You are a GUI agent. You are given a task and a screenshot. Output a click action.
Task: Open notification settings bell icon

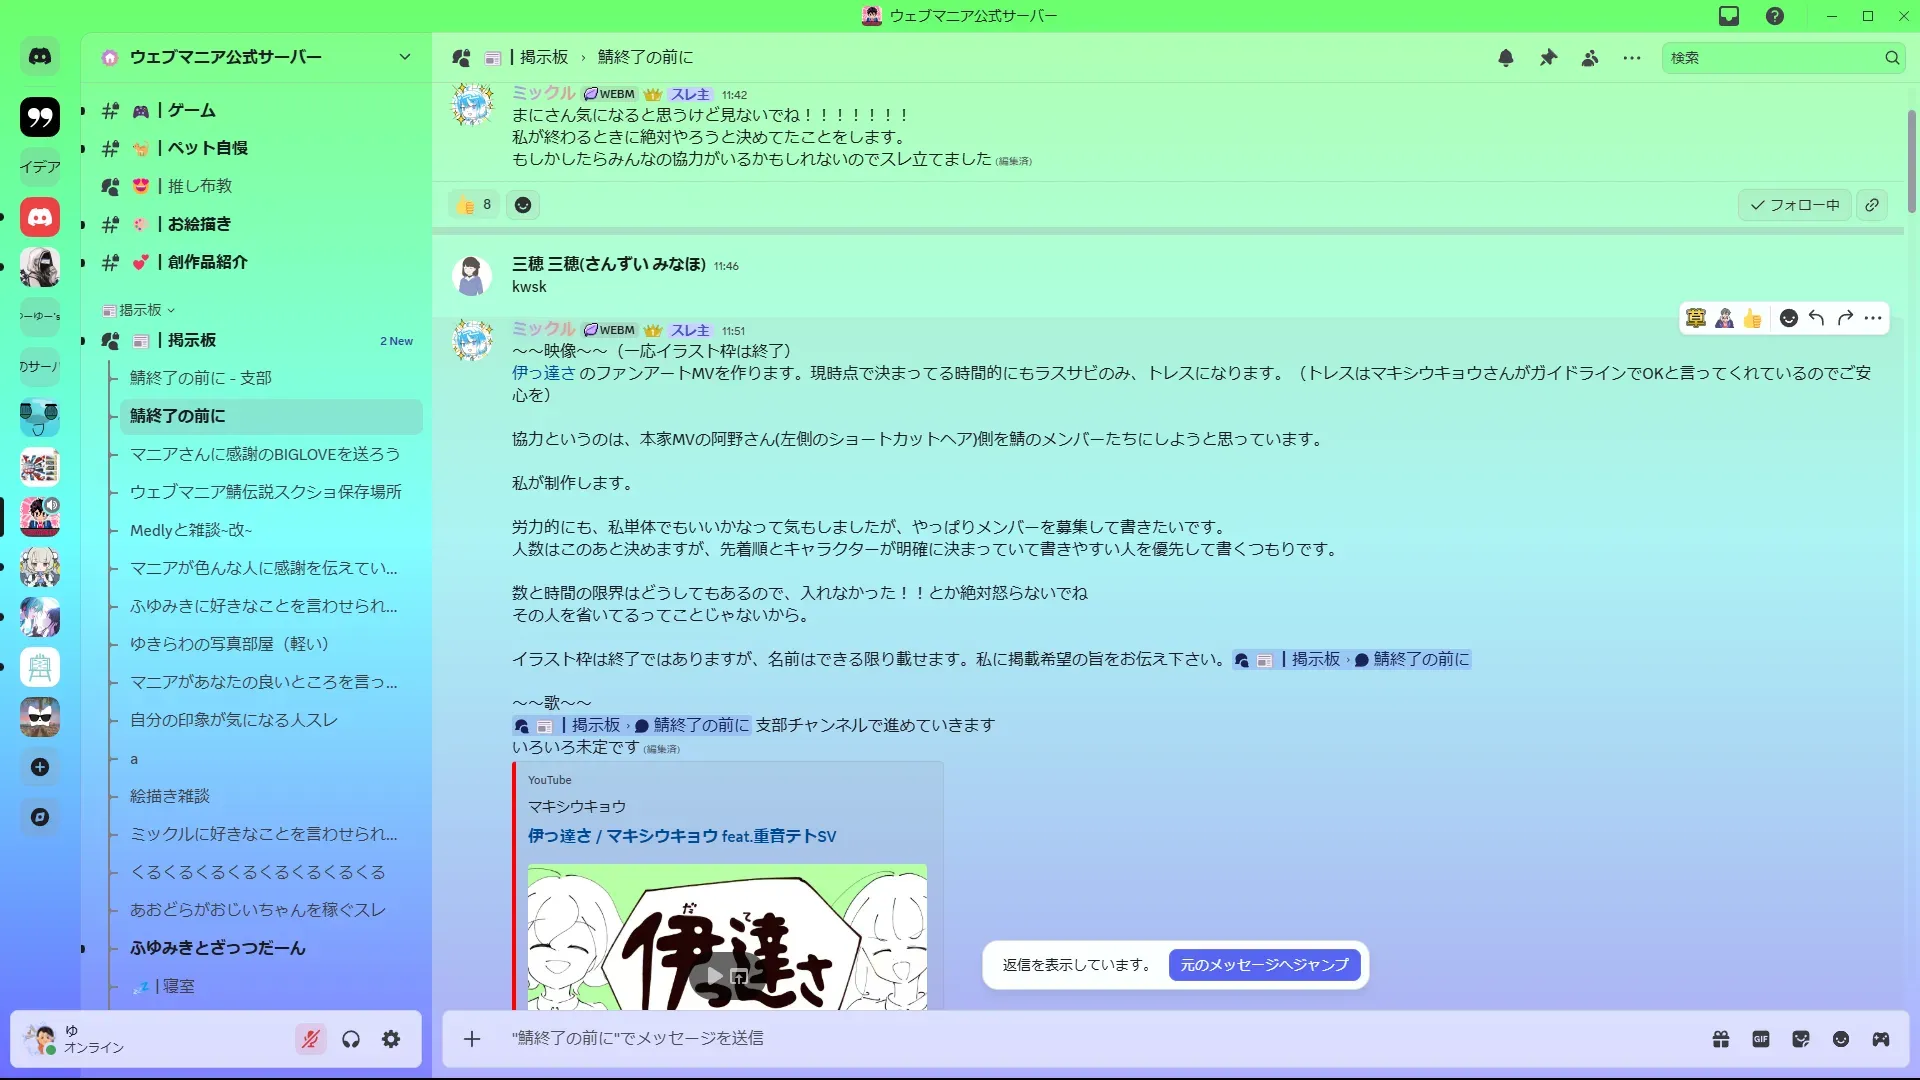point(1505,58)
